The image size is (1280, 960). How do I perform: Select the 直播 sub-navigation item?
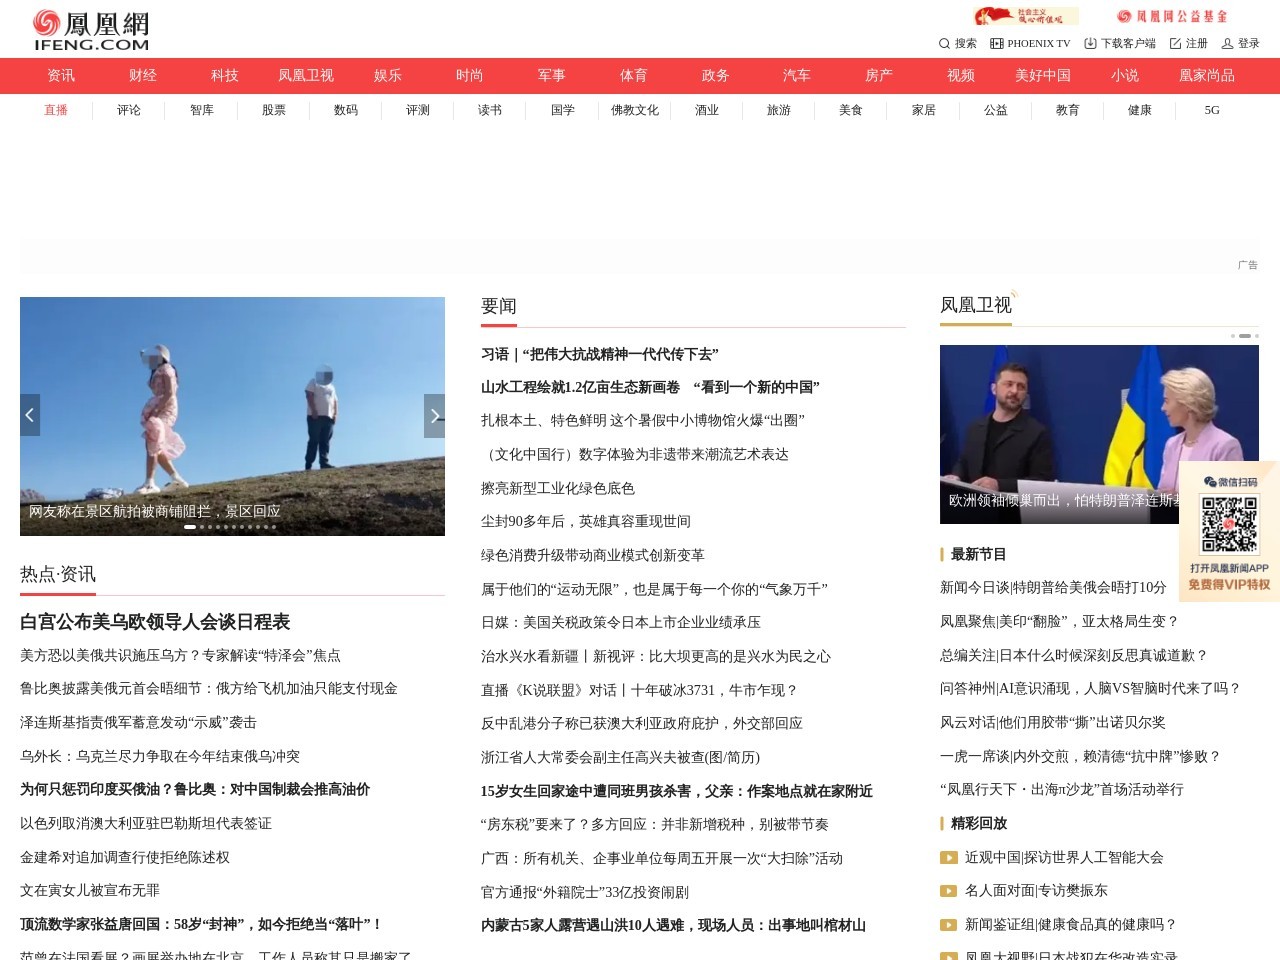tap(56, 110)
